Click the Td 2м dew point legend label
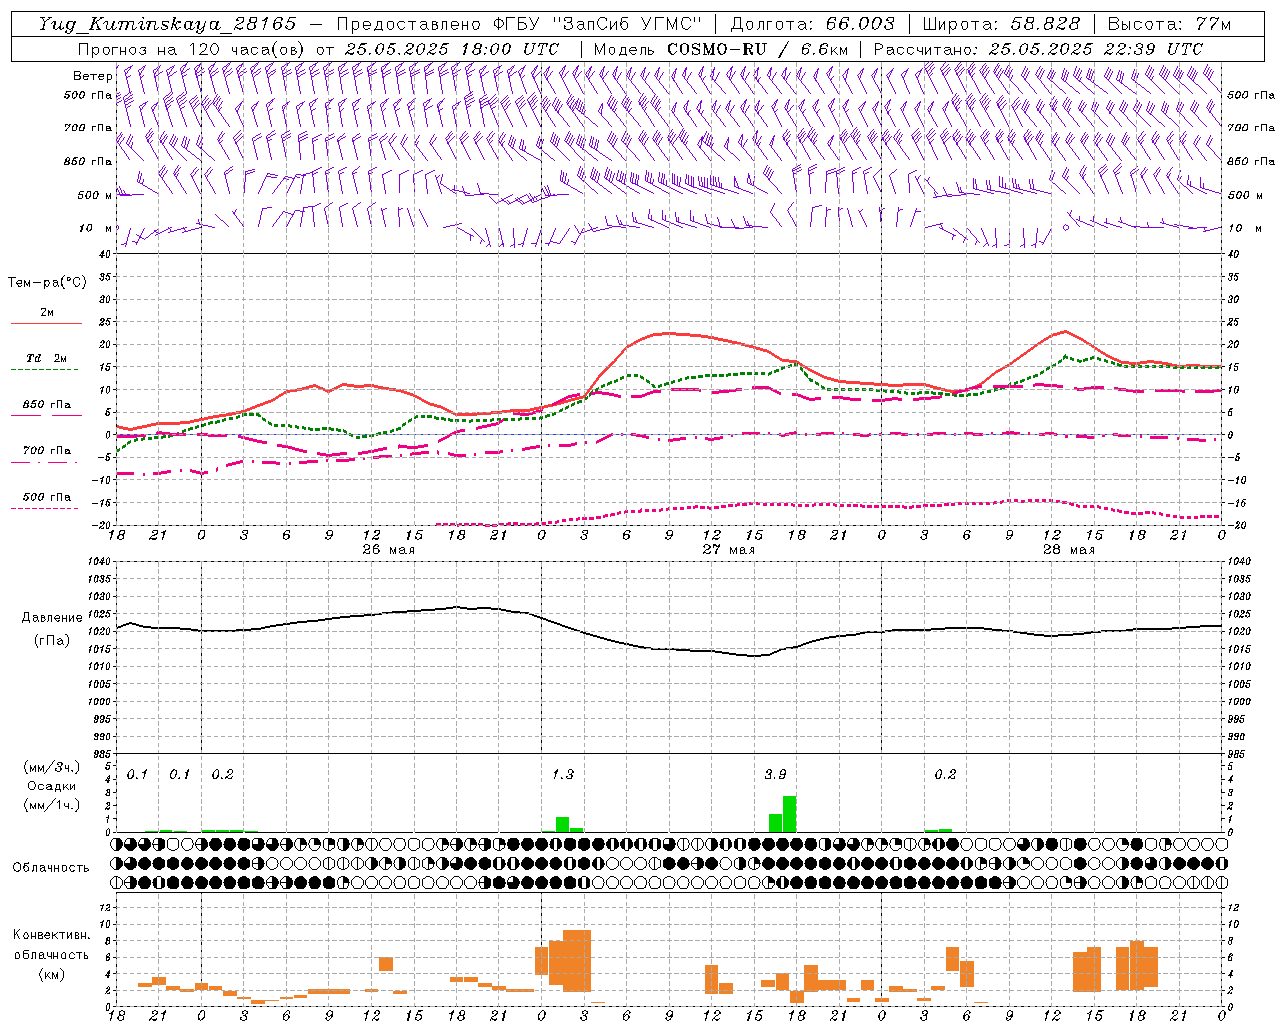1280x1024 pixels. pyautogui.click(x=47, y=358)
